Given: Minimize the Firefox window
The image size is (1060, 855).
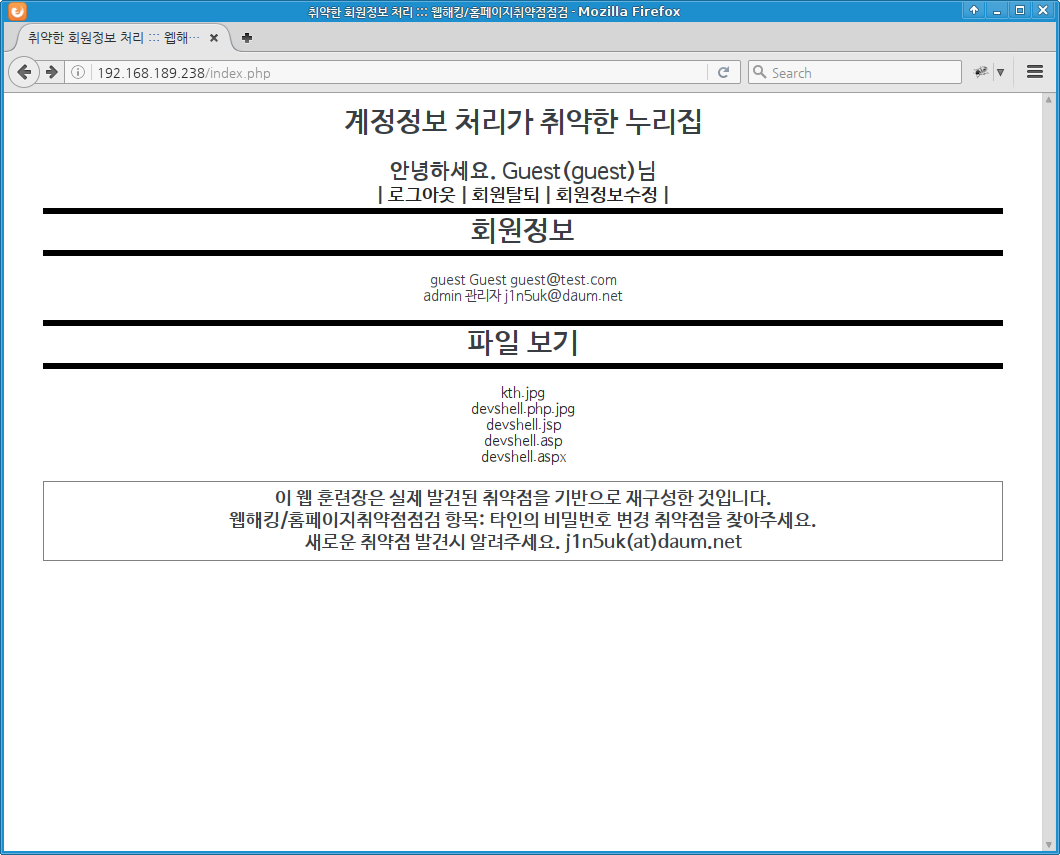Looking at the screenshot, I should (x=996, y=10).
